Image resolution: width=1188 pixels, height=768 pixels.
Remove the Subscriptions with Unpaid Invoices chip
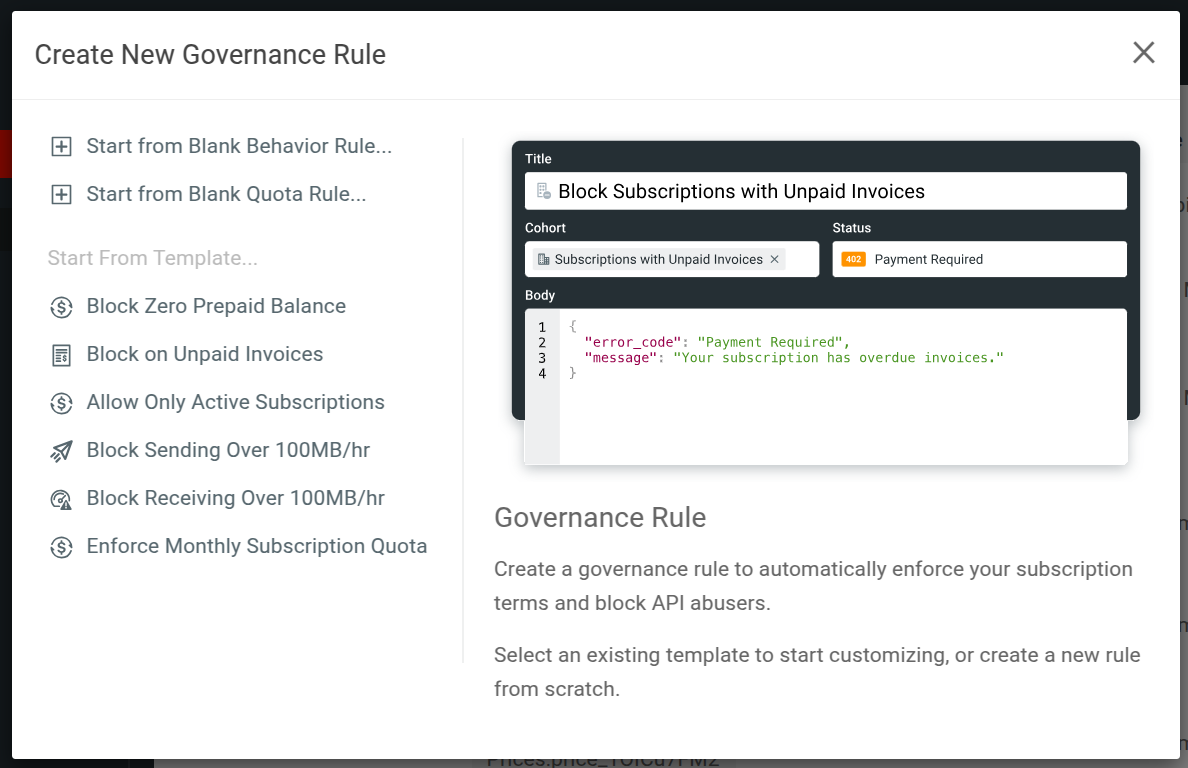774,258
